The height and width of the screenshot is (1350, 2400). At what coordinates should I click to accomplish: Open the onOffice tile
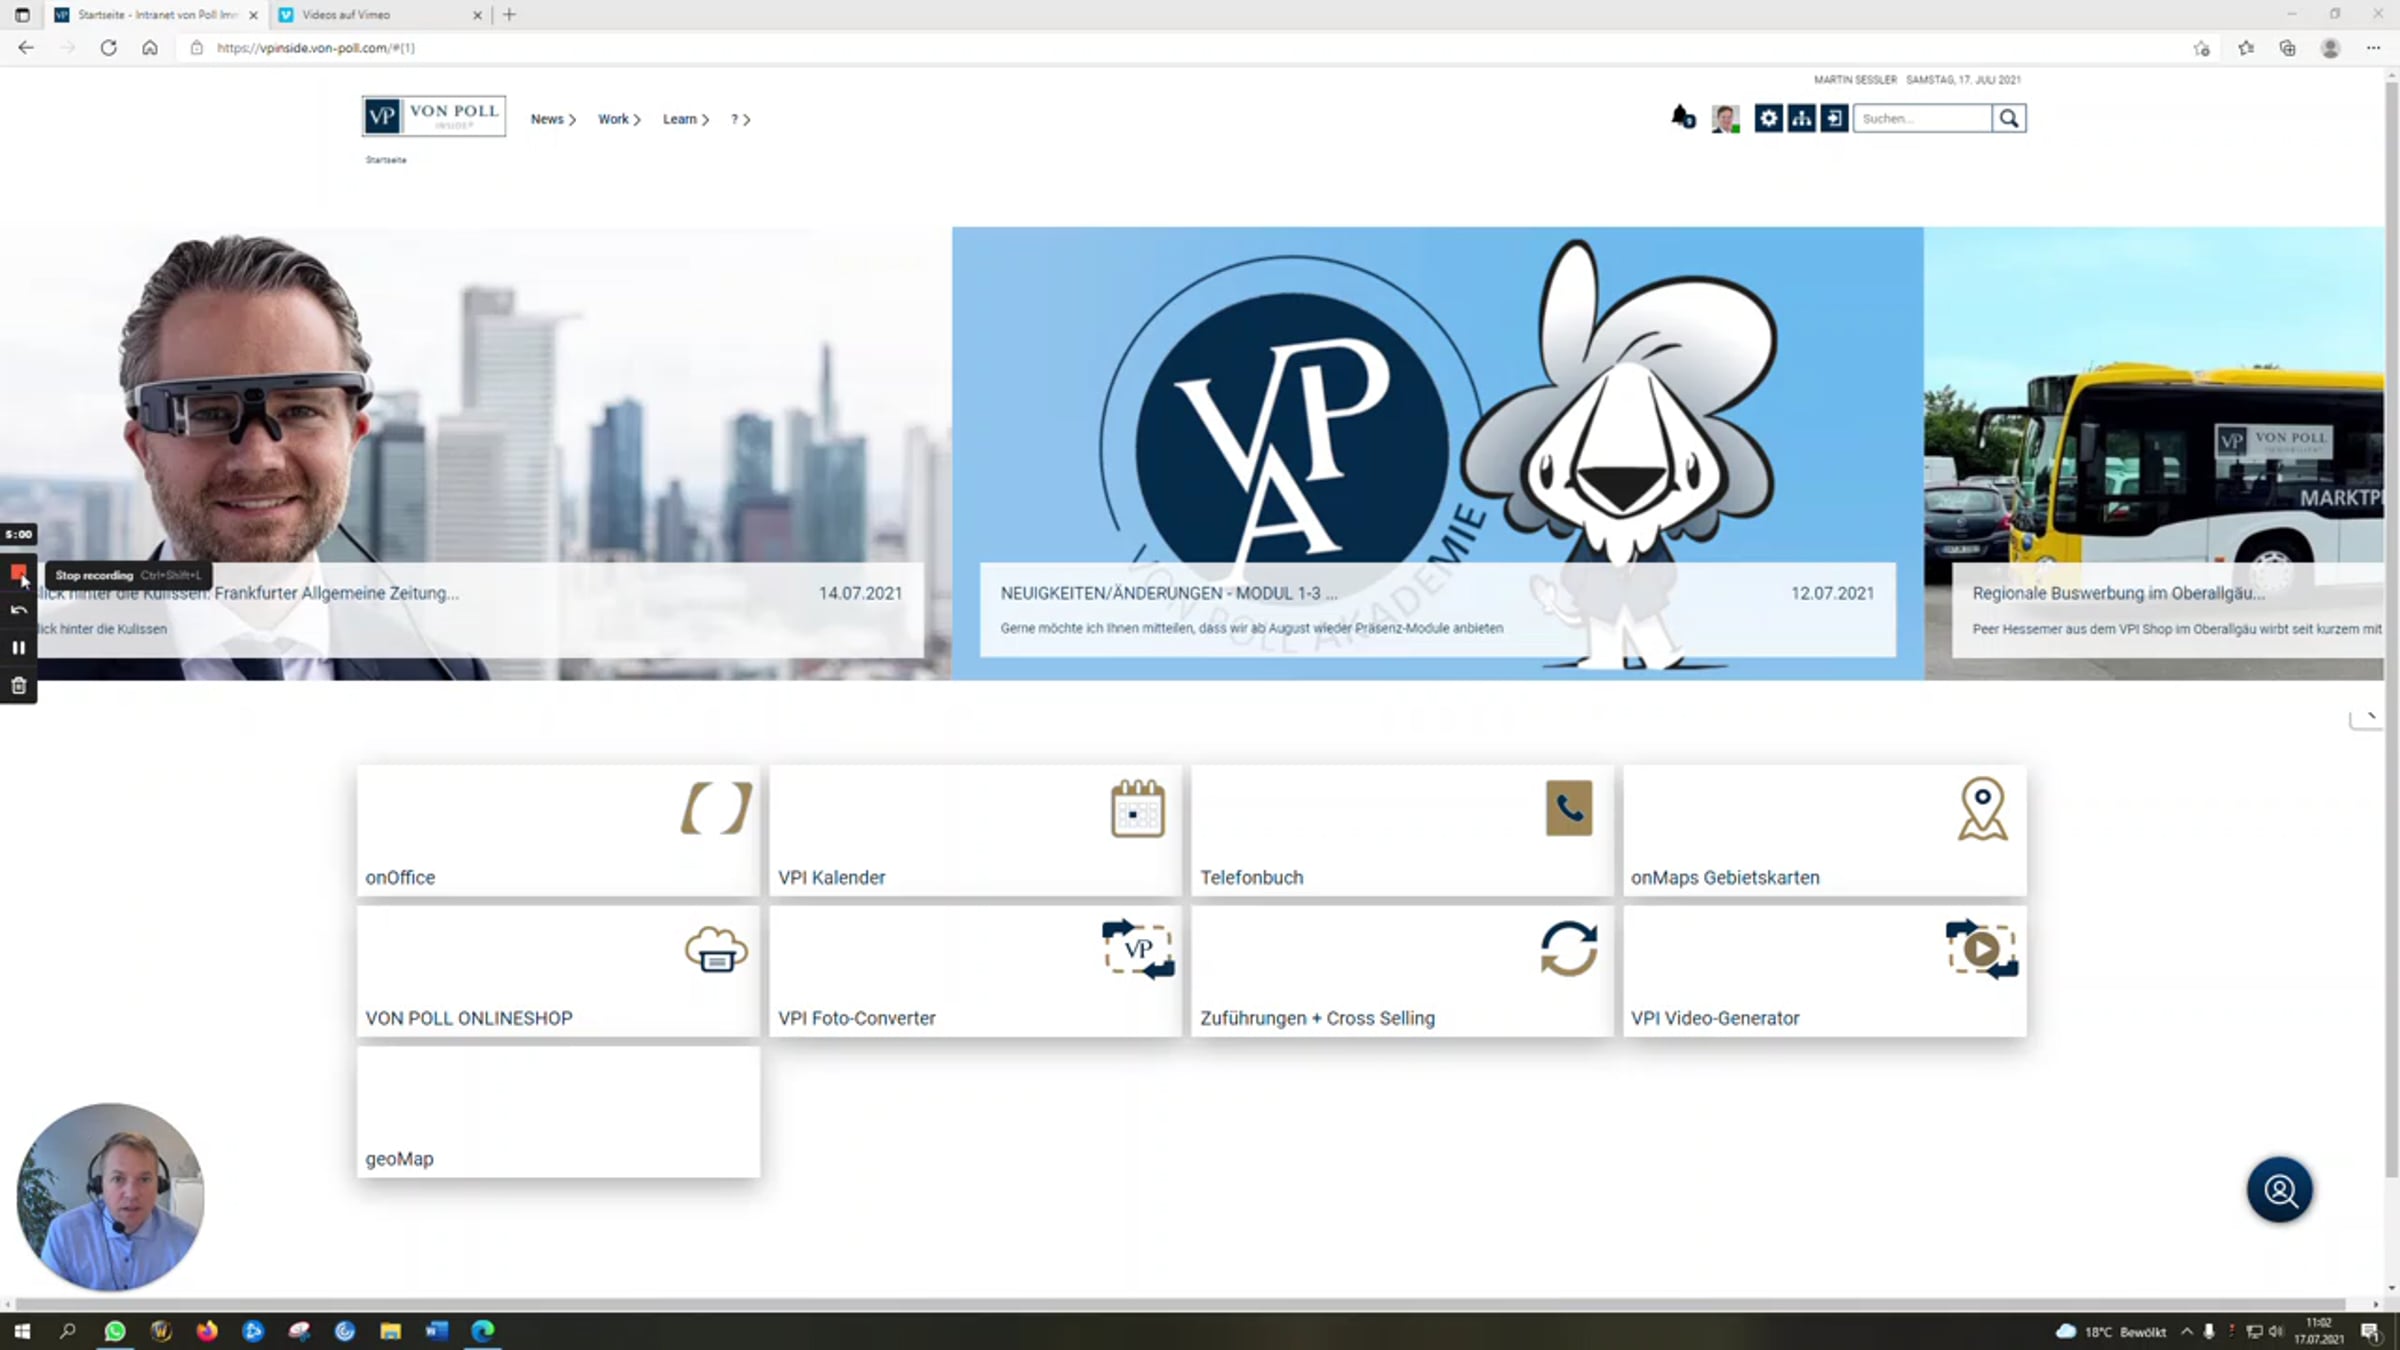click(558, 830)
